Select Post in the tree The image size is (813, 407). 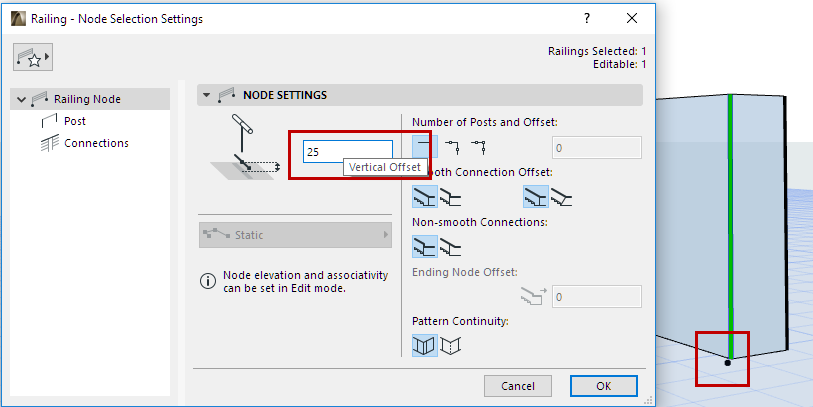(75, 121)
